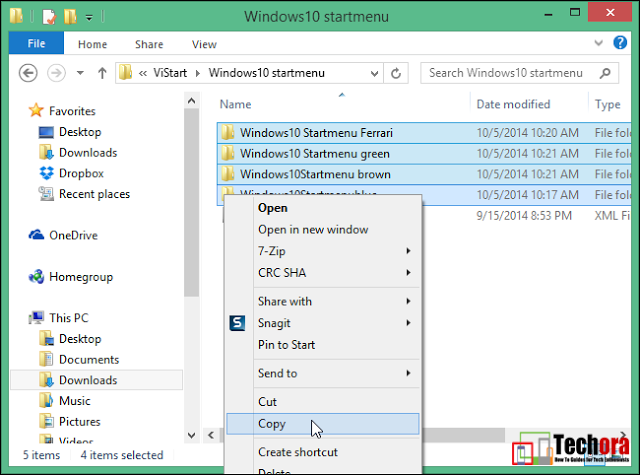640x475 pixels.
Task: Sort by the Date modified column
Action: tap(513, 104)
